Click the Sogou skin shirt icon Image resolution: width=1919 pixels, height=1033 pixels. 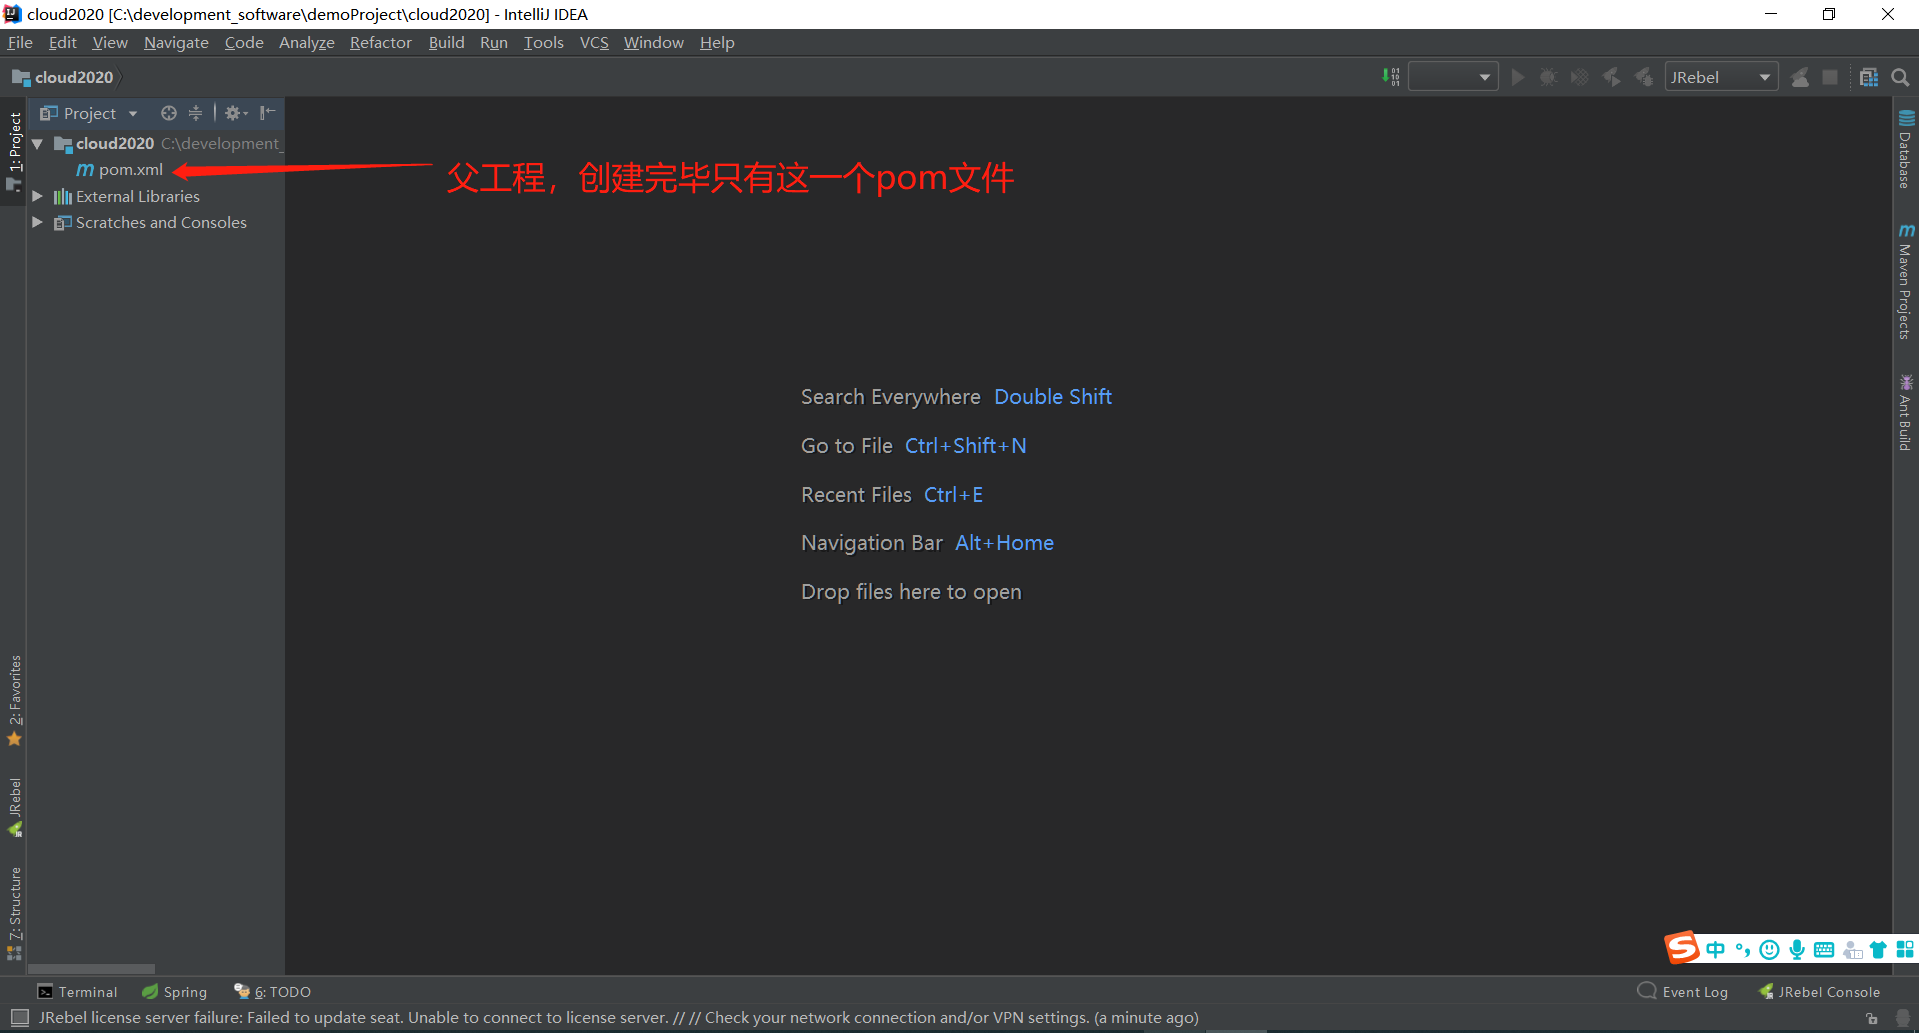pos(1878,950)
